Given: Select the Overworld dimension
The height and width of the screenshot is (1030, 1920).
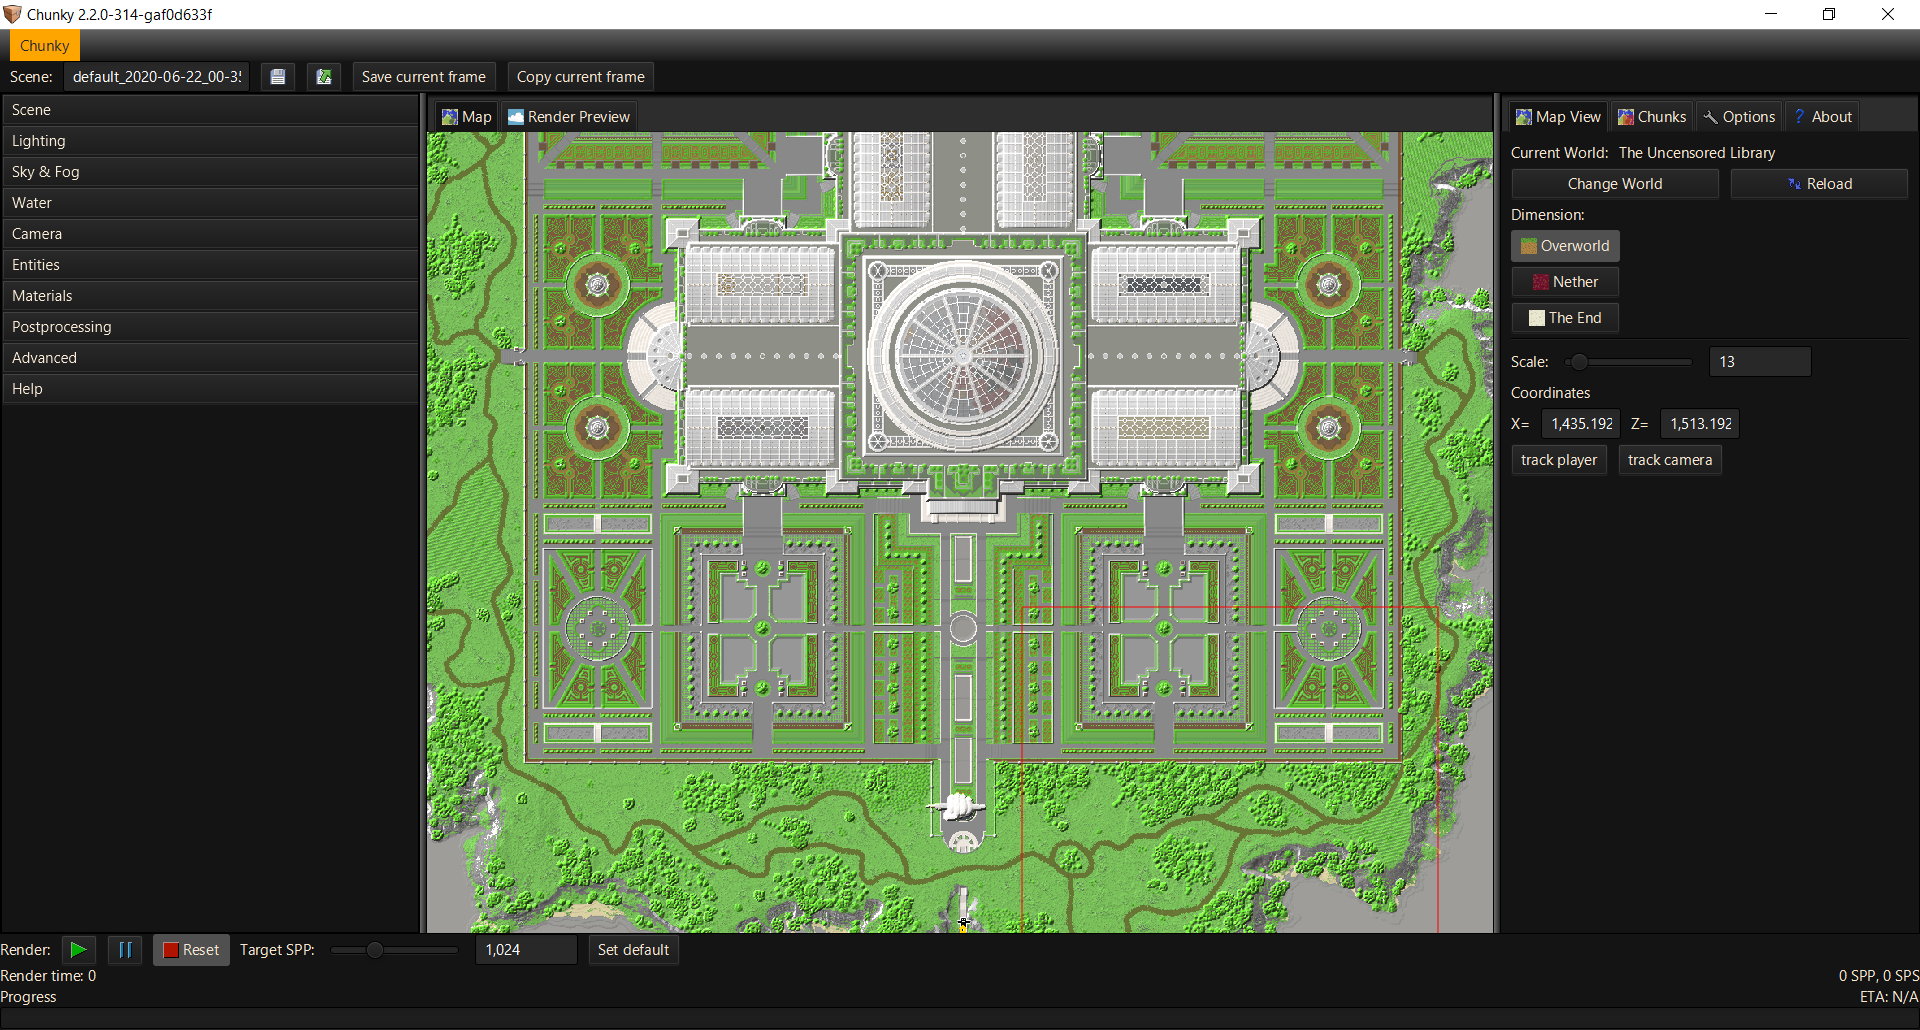Looking at the screenshot, I should pyautogui.click(x=1565, y=246).
